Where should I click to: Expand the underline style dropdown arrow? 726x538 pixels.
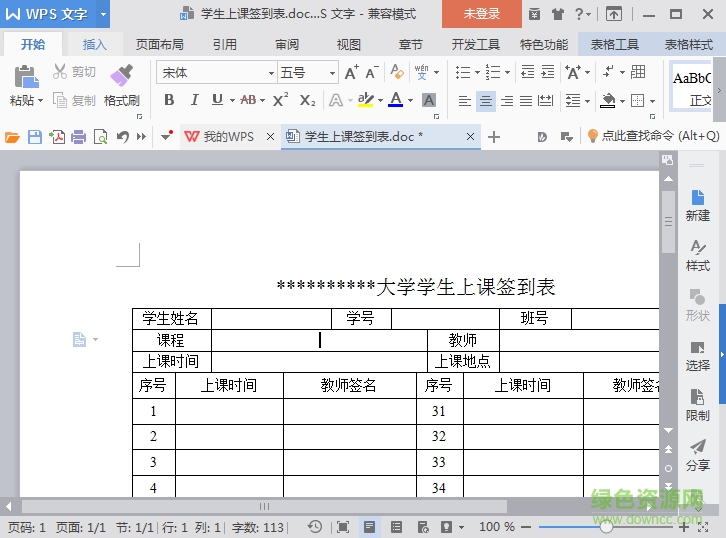click(x=232, y=100)
